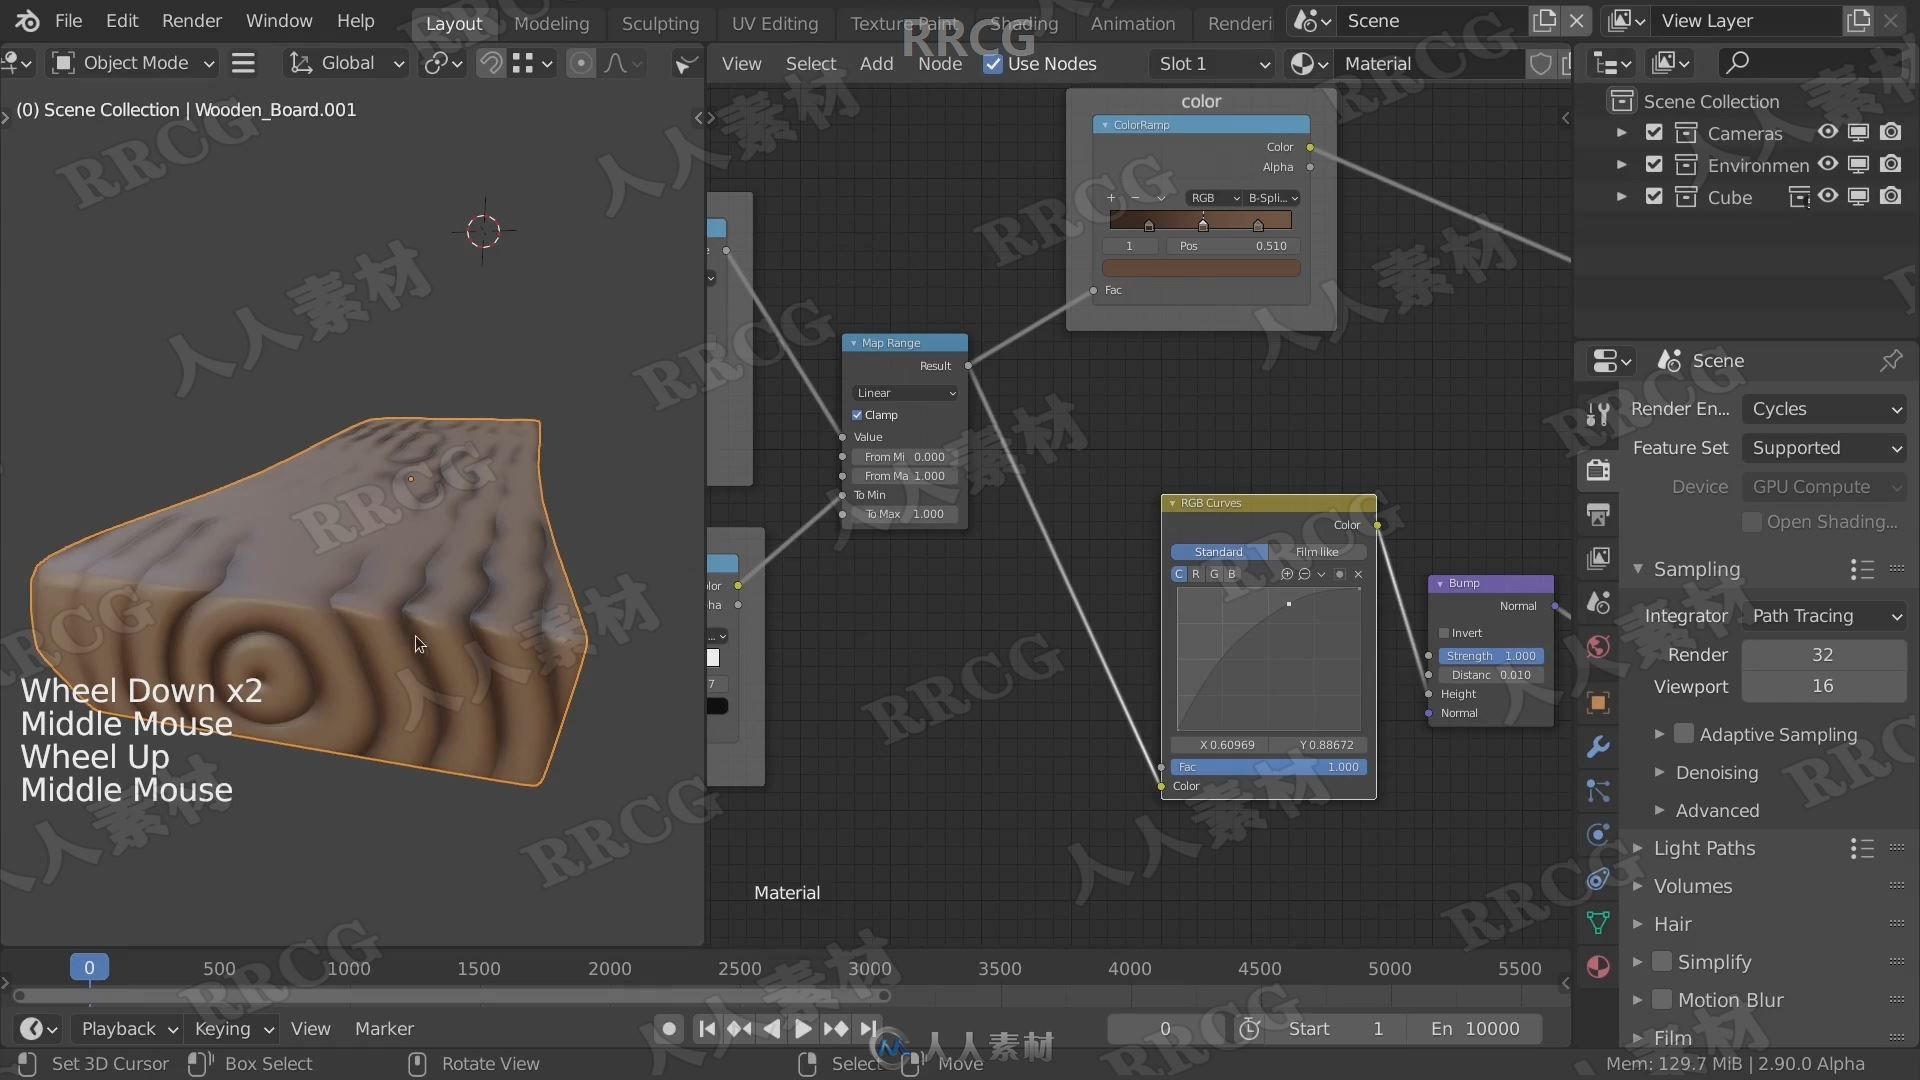Toggle Use Nodes checkbox in header
1920x1080 pixels.
point(990,62)
